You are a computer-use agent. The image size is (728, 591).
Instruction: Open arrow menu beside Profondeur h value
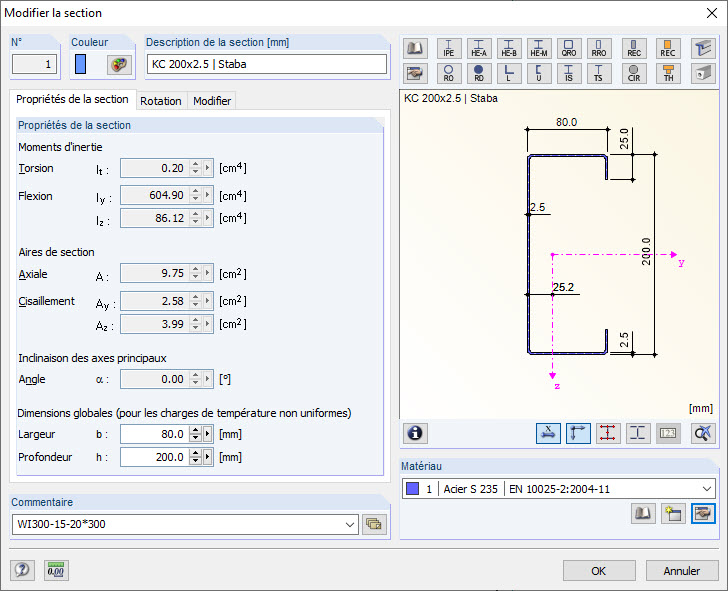[208, 457]
